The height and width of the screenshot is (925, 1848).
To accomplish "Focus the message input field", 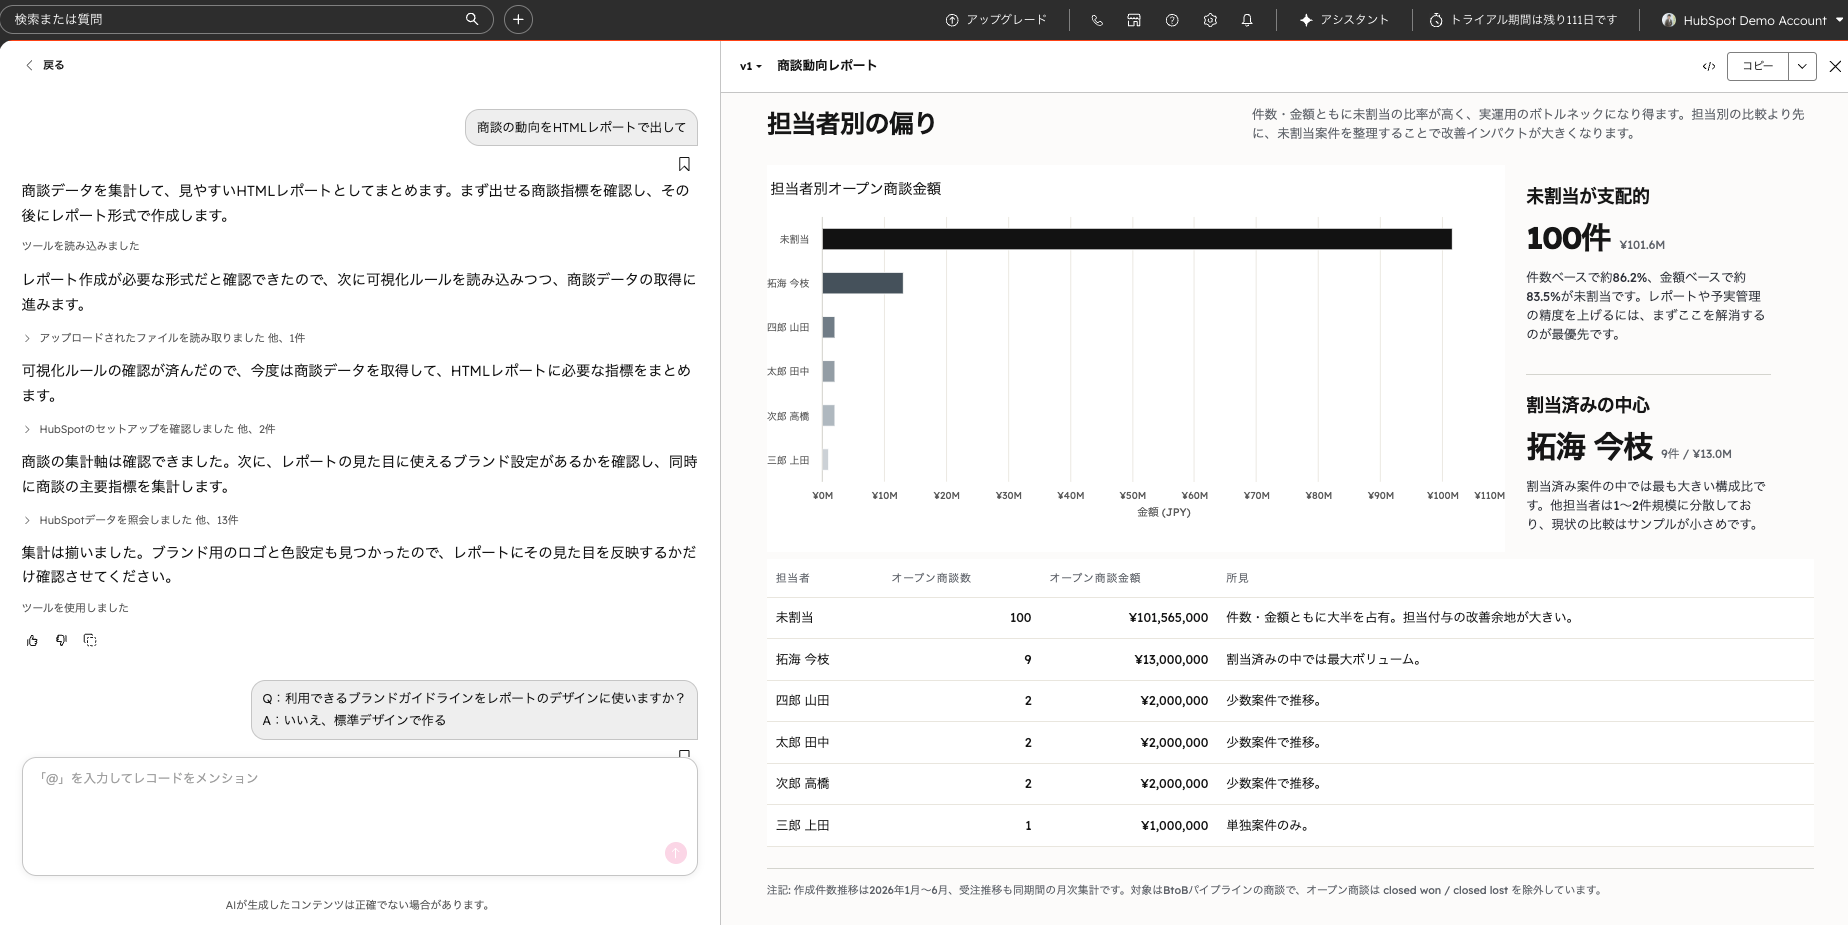I will point(360,816).
